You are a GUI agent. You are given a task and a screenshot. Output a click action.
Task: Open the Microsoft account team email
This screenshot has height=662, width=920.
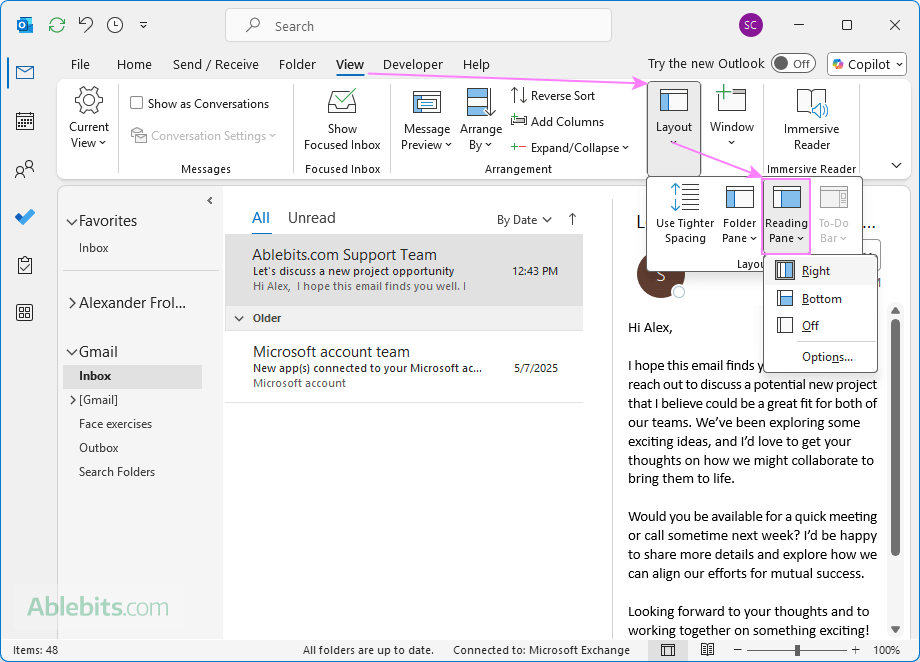click(x=404, y=367)
